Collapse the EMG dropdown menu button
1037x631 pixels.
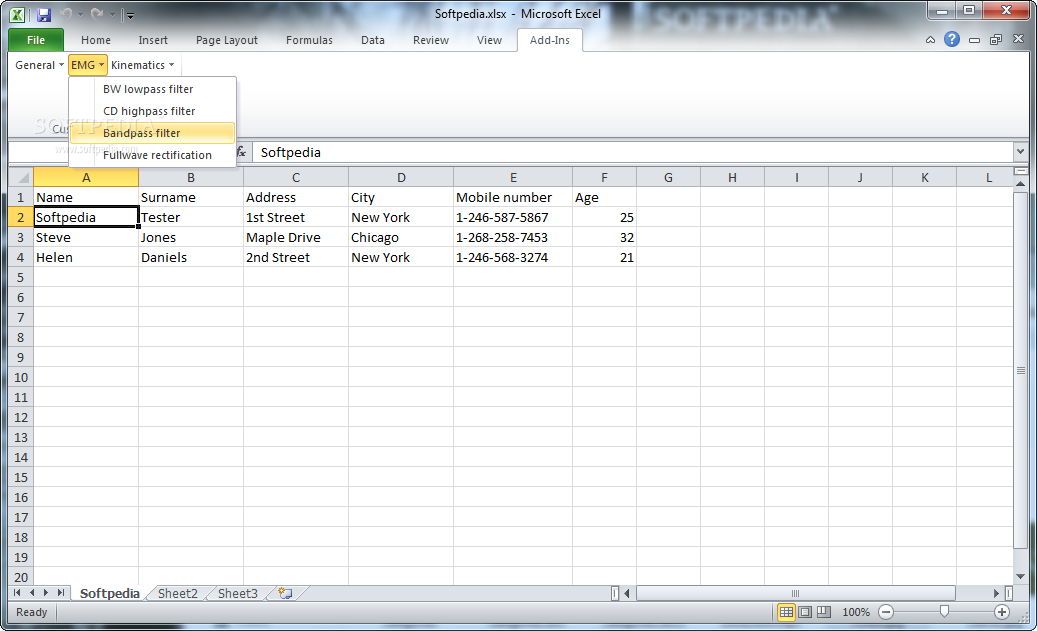tap(87, 65)
